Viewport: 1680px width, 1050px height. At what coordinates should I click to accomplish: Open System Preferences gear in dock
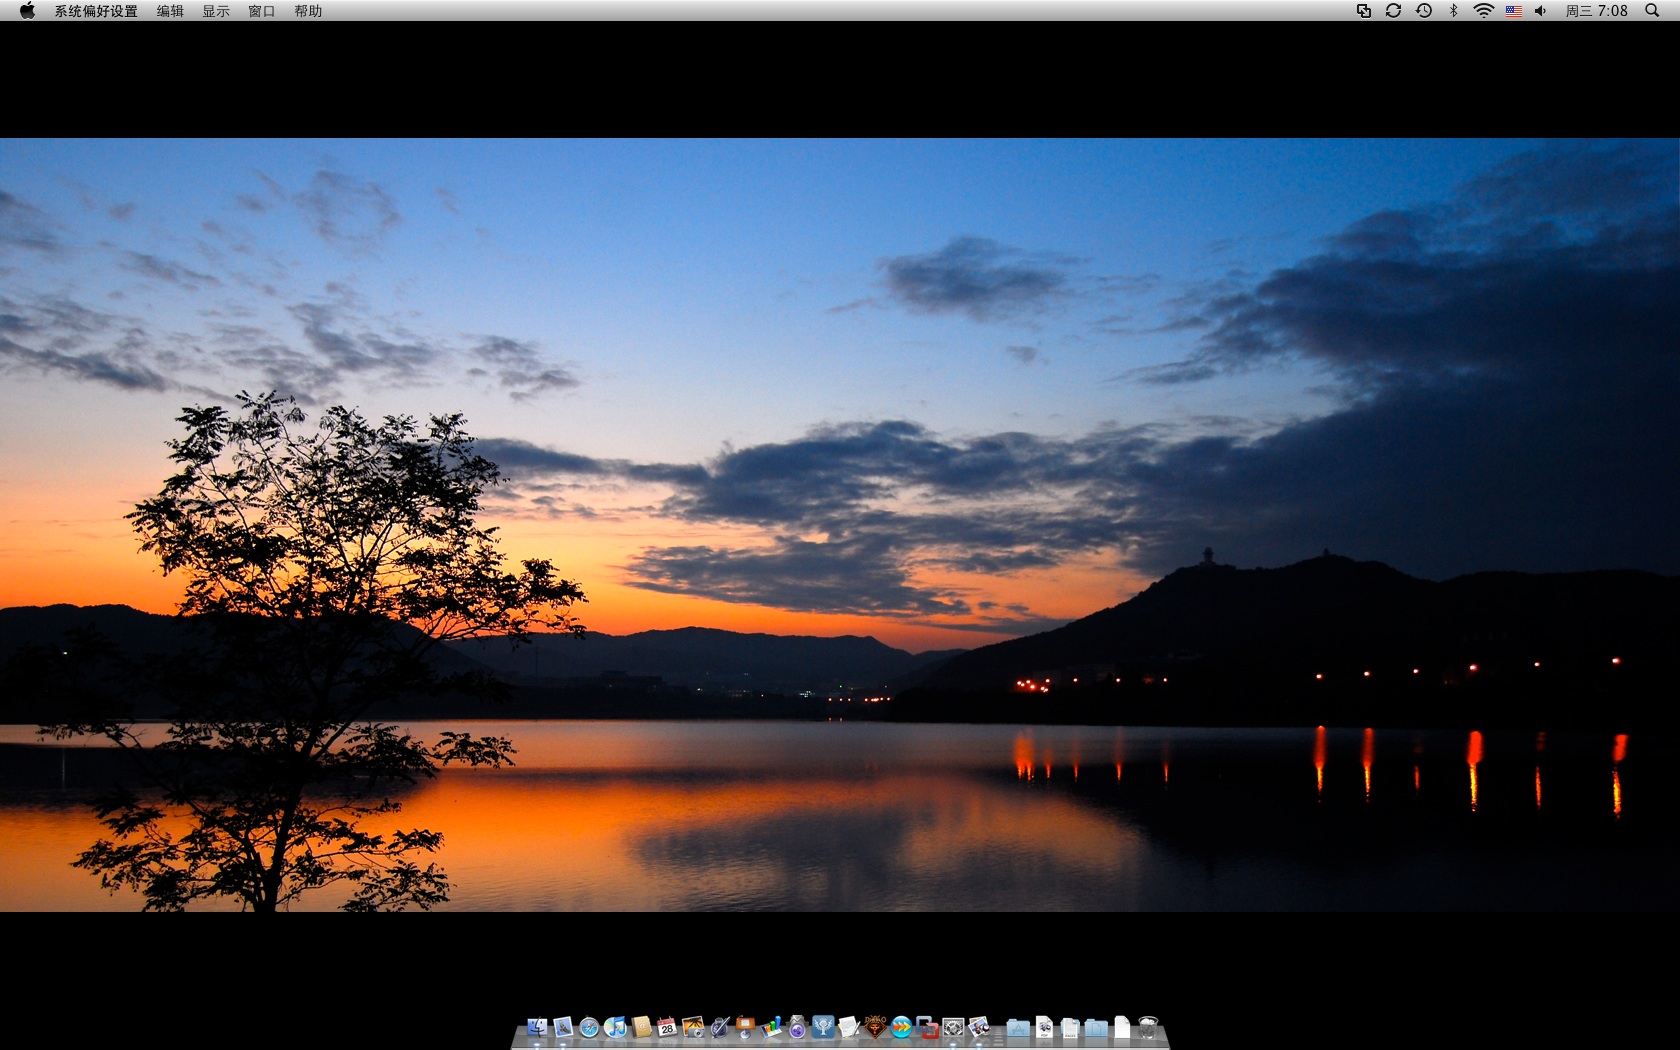coord(953,1027)
